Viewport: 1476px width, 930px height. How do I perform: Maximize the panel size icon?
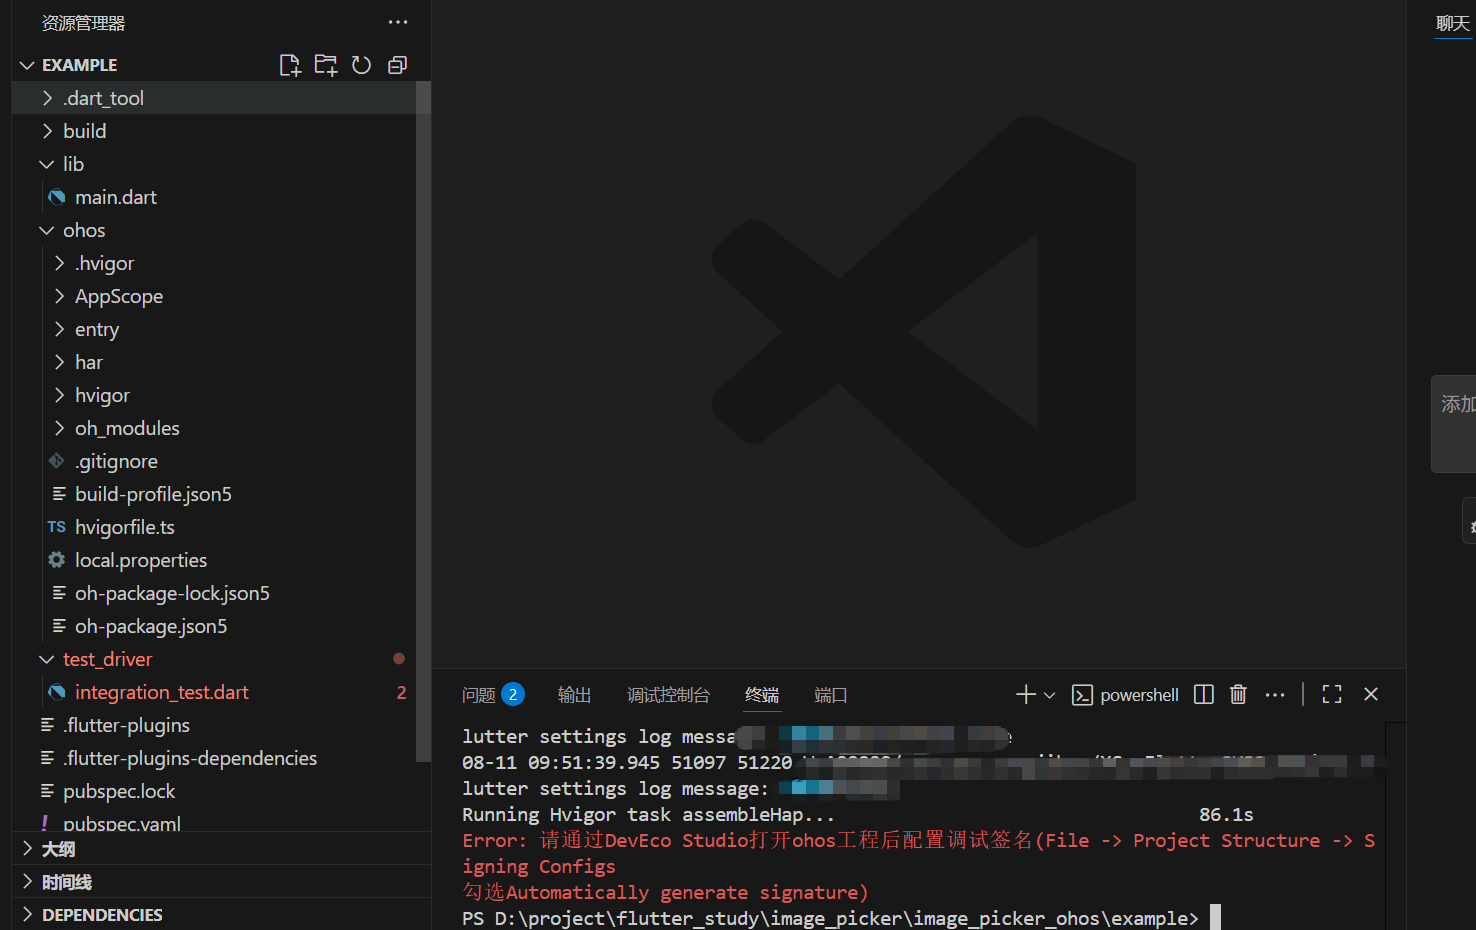tap(1332, 694)
